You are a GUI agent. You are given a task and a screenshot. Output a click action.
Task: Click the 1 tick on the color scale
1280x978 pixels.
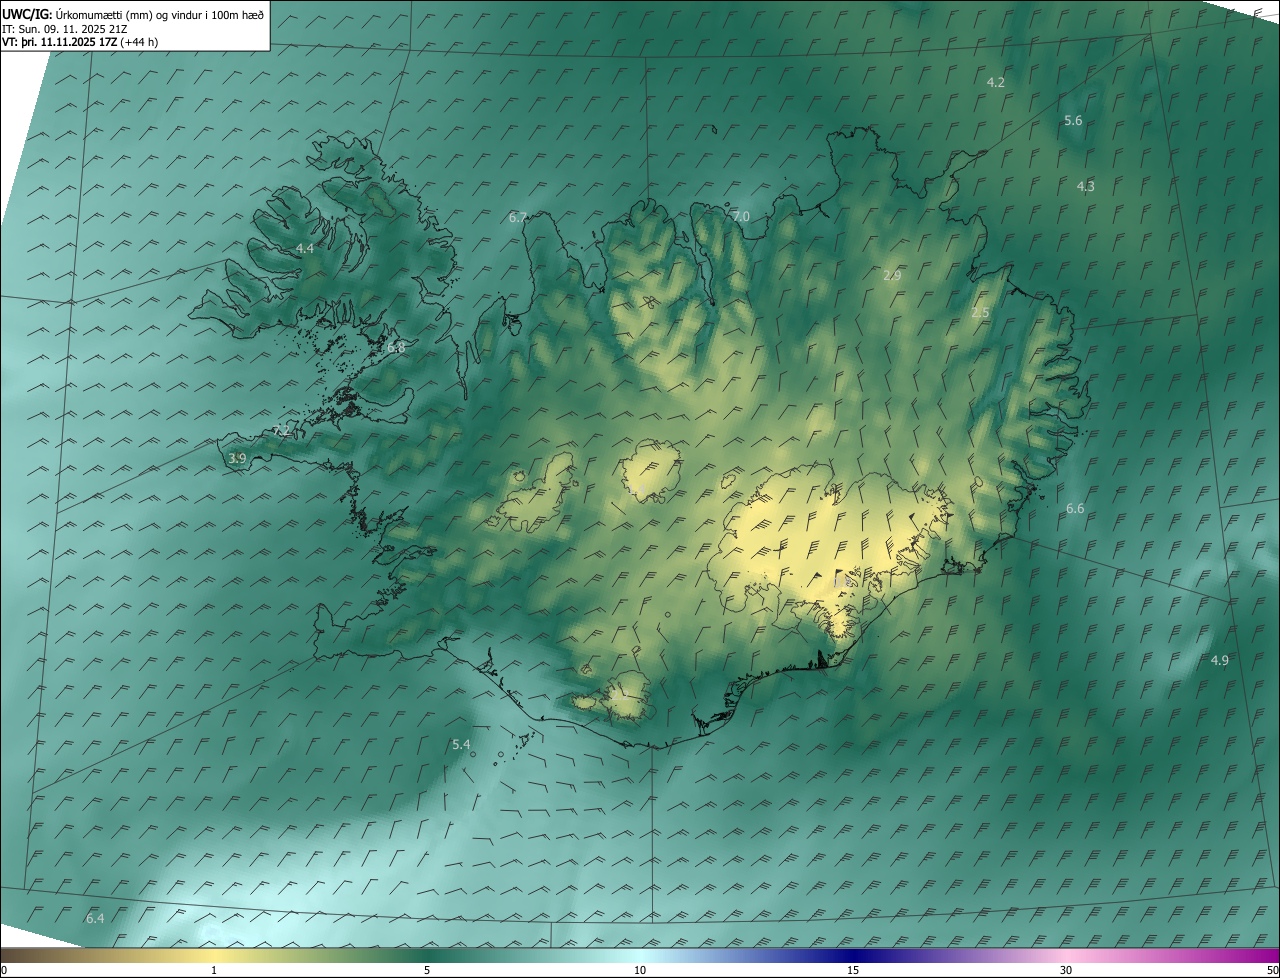click(214, 971)
